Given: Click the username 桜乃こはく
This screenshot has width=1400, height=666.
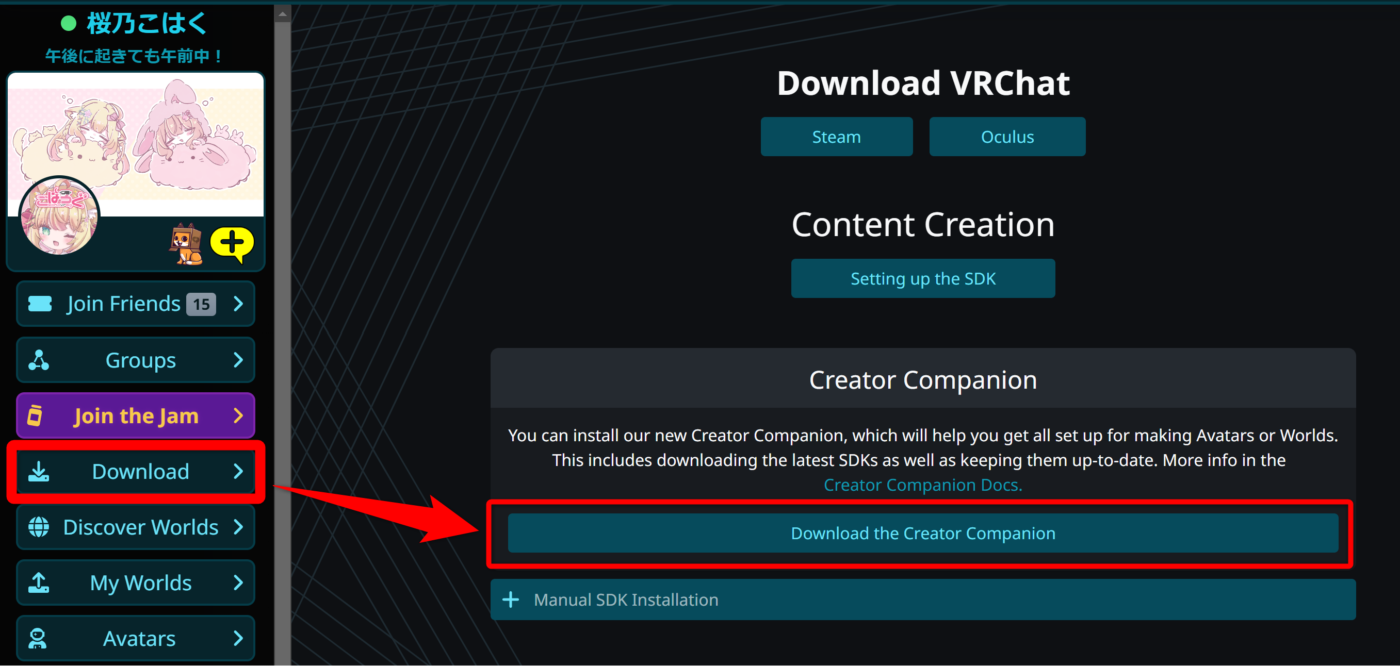Looking at the screenshot, I should (x=146, y=23).
